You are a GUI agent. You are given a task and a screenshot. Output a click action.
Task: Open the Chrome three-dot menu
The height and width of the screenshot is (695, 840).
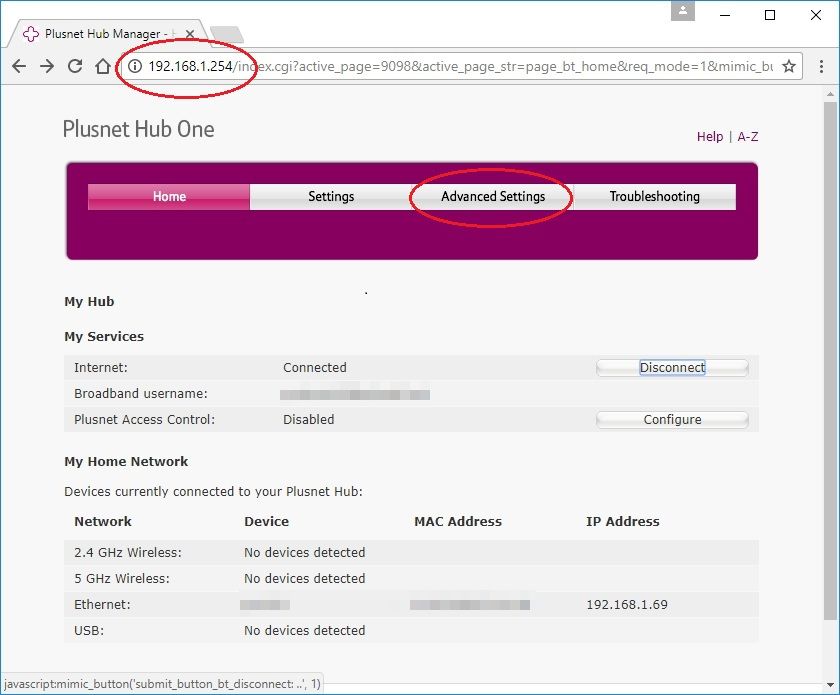point(819,66)
